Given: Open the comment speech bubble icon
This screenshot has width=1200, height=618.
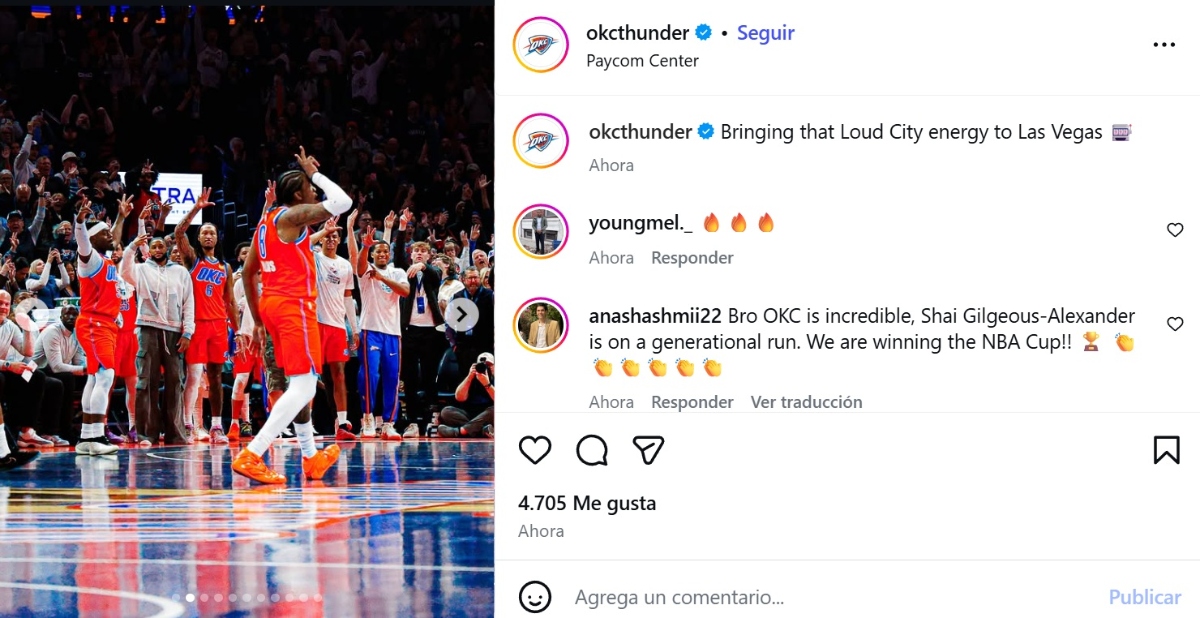Looking at the screenshot, I should click(592, 450).
